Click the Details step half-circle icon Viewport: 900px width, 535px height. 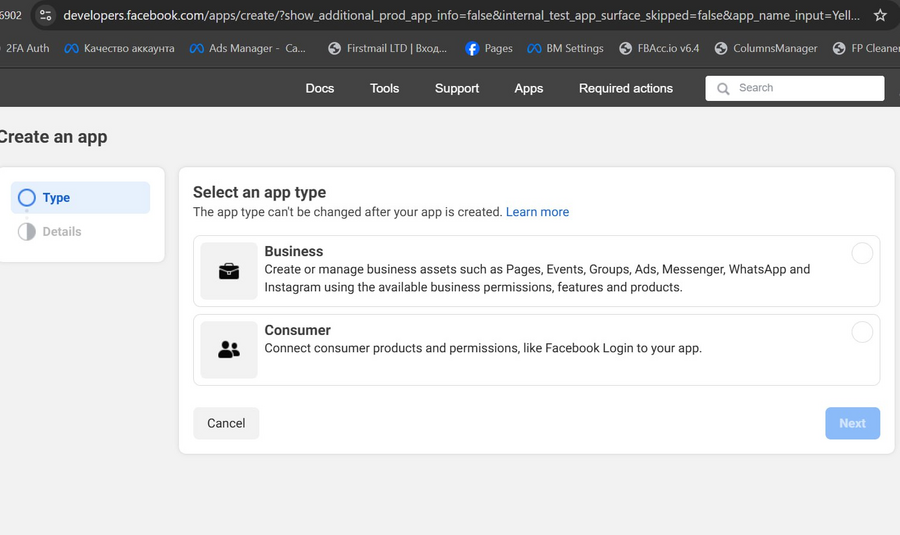pos(26,231)
